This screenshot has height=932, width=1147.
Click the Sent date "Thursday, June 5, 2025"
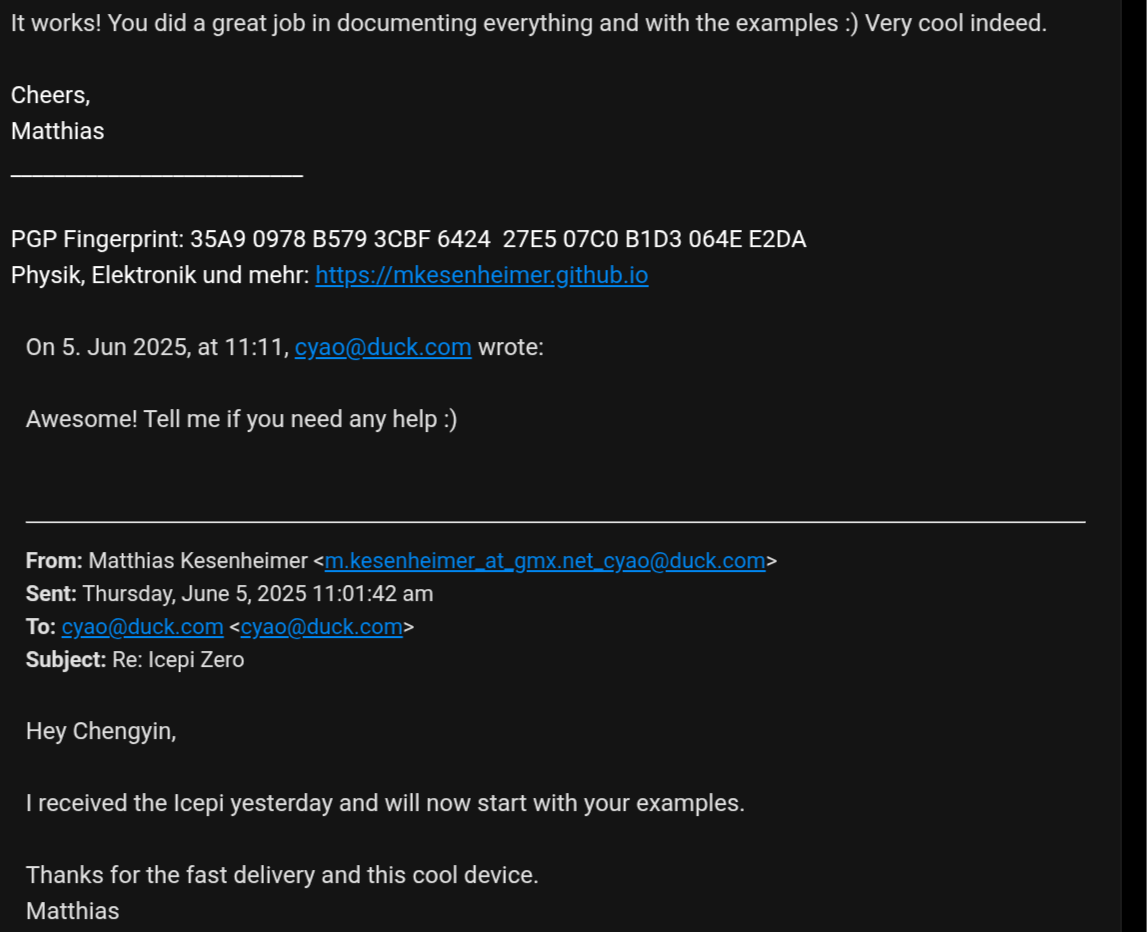tap(195, 593)
